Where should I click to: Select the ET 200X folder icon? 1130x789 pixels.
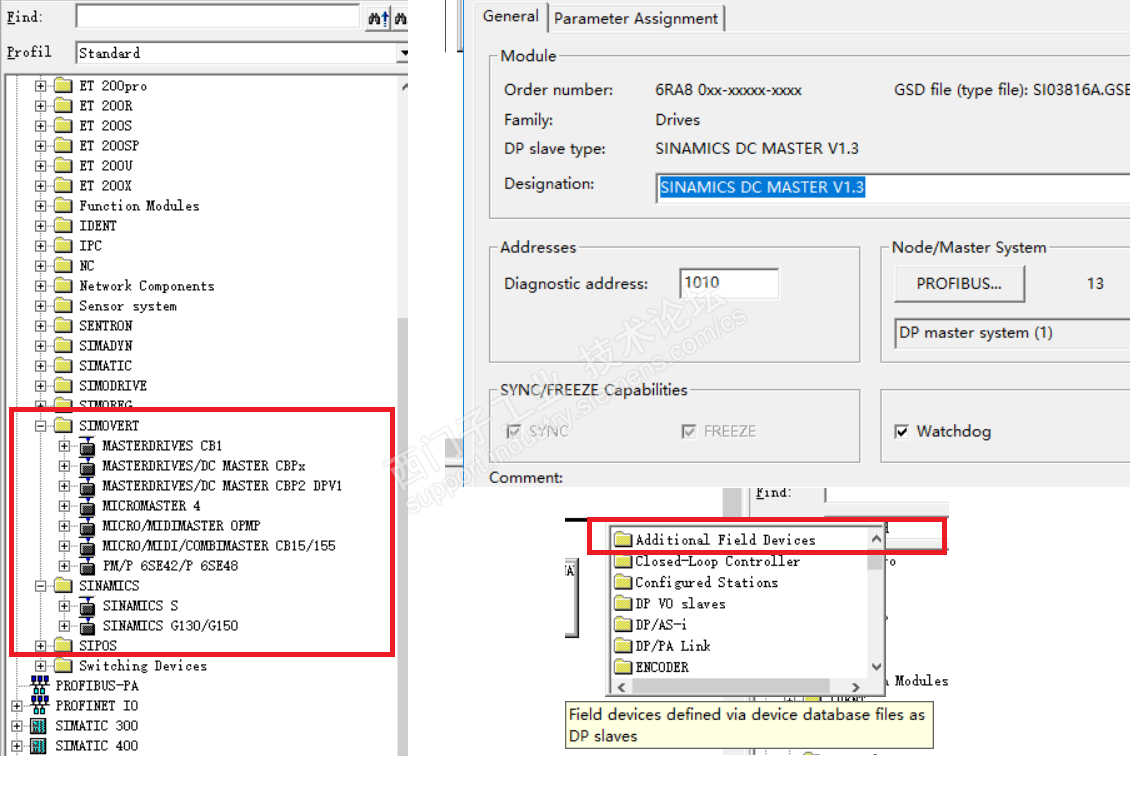[63, 186]
